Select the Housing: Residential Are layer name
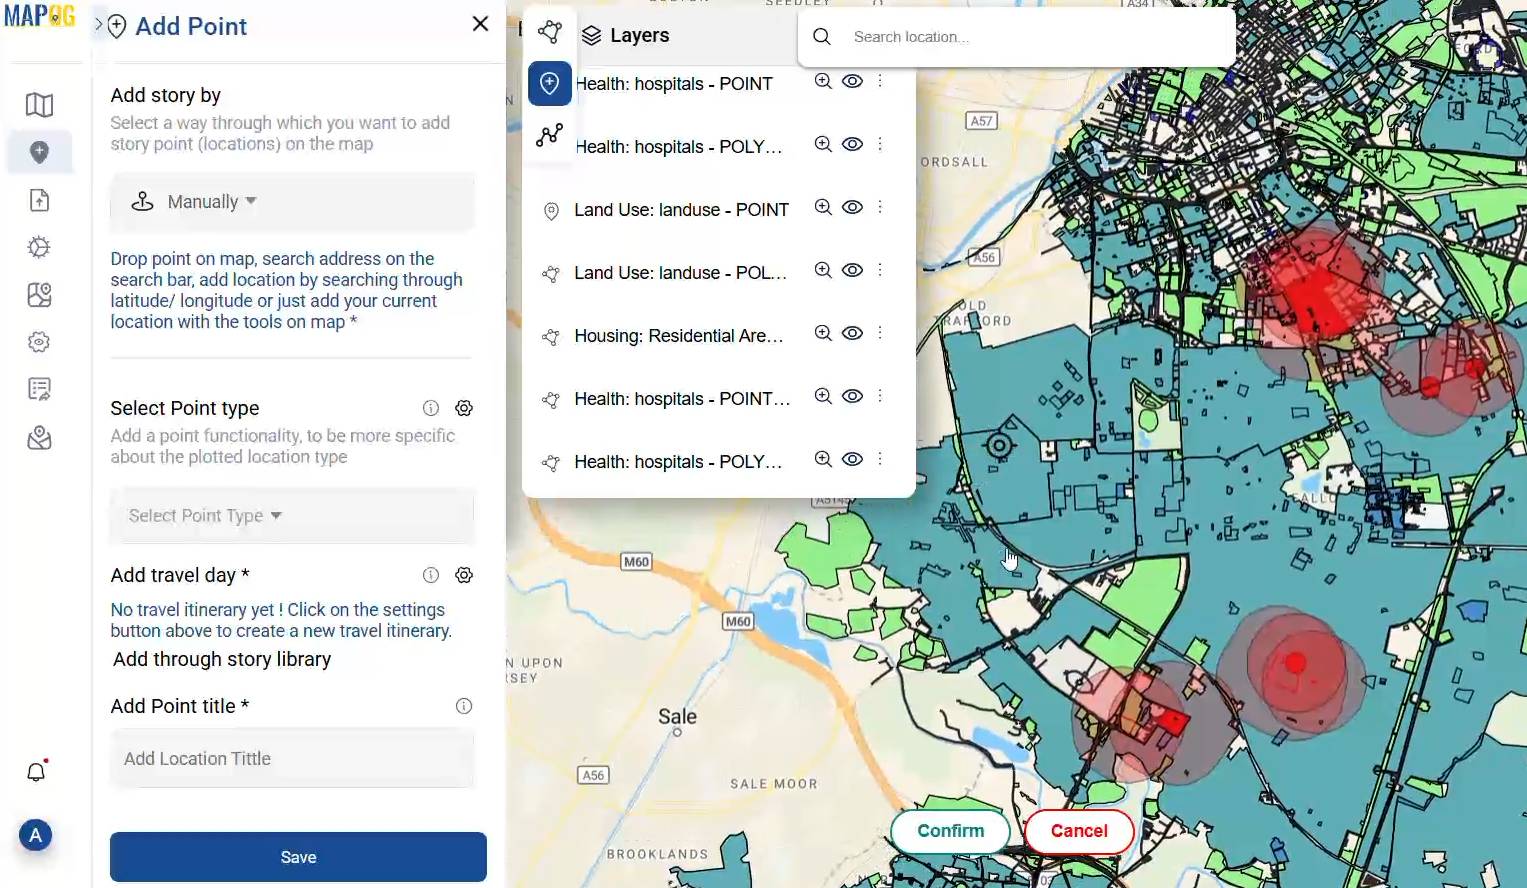The height and width of the screenshot is (888, 1527). (679, 336)
